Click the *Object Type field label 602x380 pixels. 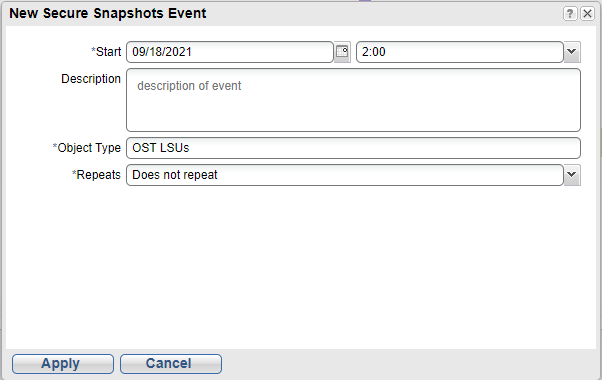point(86,148)
